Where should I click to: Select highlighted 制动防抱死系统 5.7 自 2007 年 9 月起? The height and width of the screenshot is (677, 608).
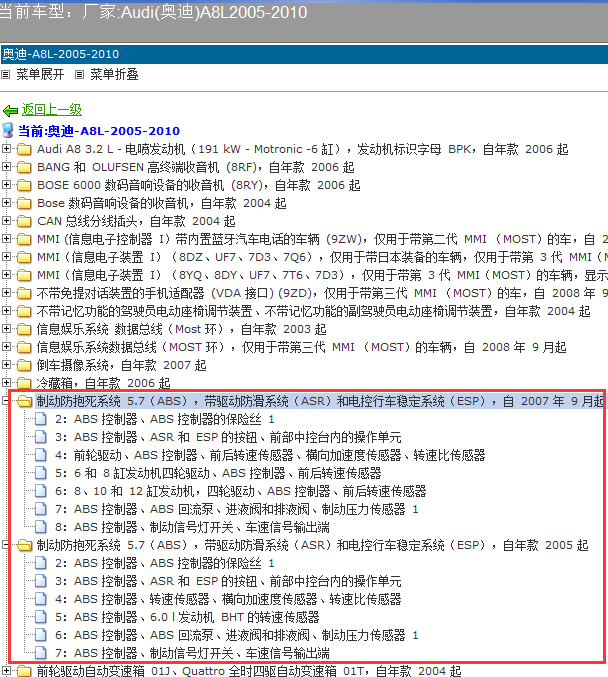point(319,401)
